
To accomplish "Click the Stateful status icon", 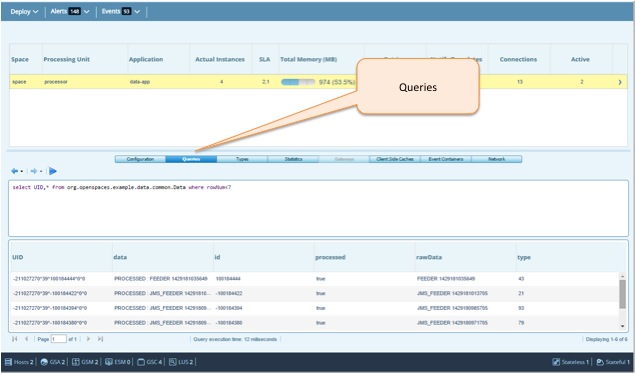I will click(x=600, y=362).
